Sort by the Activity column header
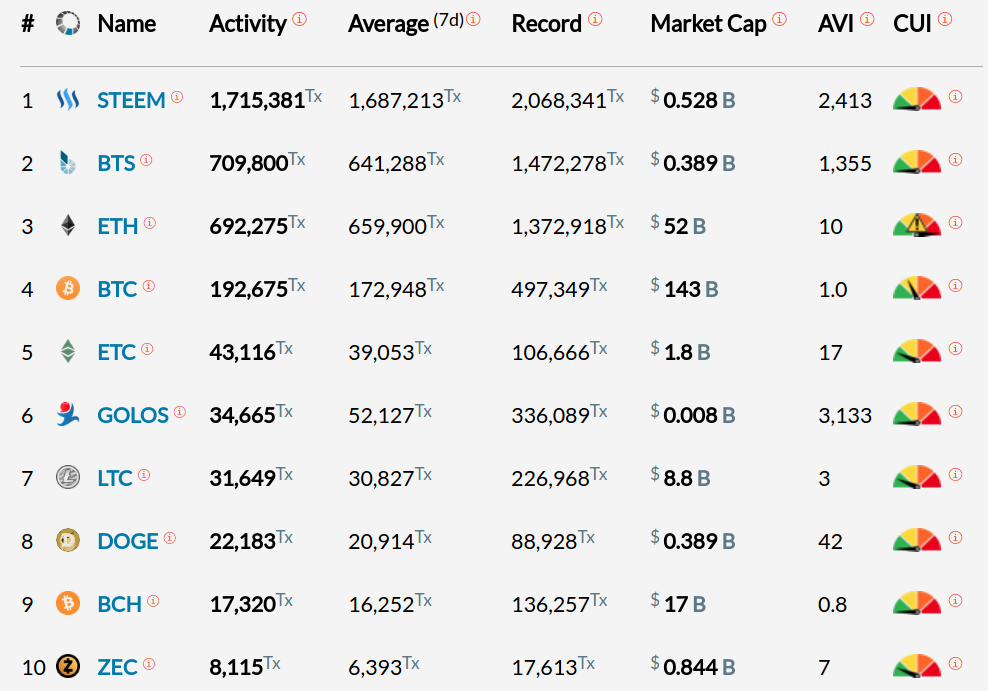 248,24
